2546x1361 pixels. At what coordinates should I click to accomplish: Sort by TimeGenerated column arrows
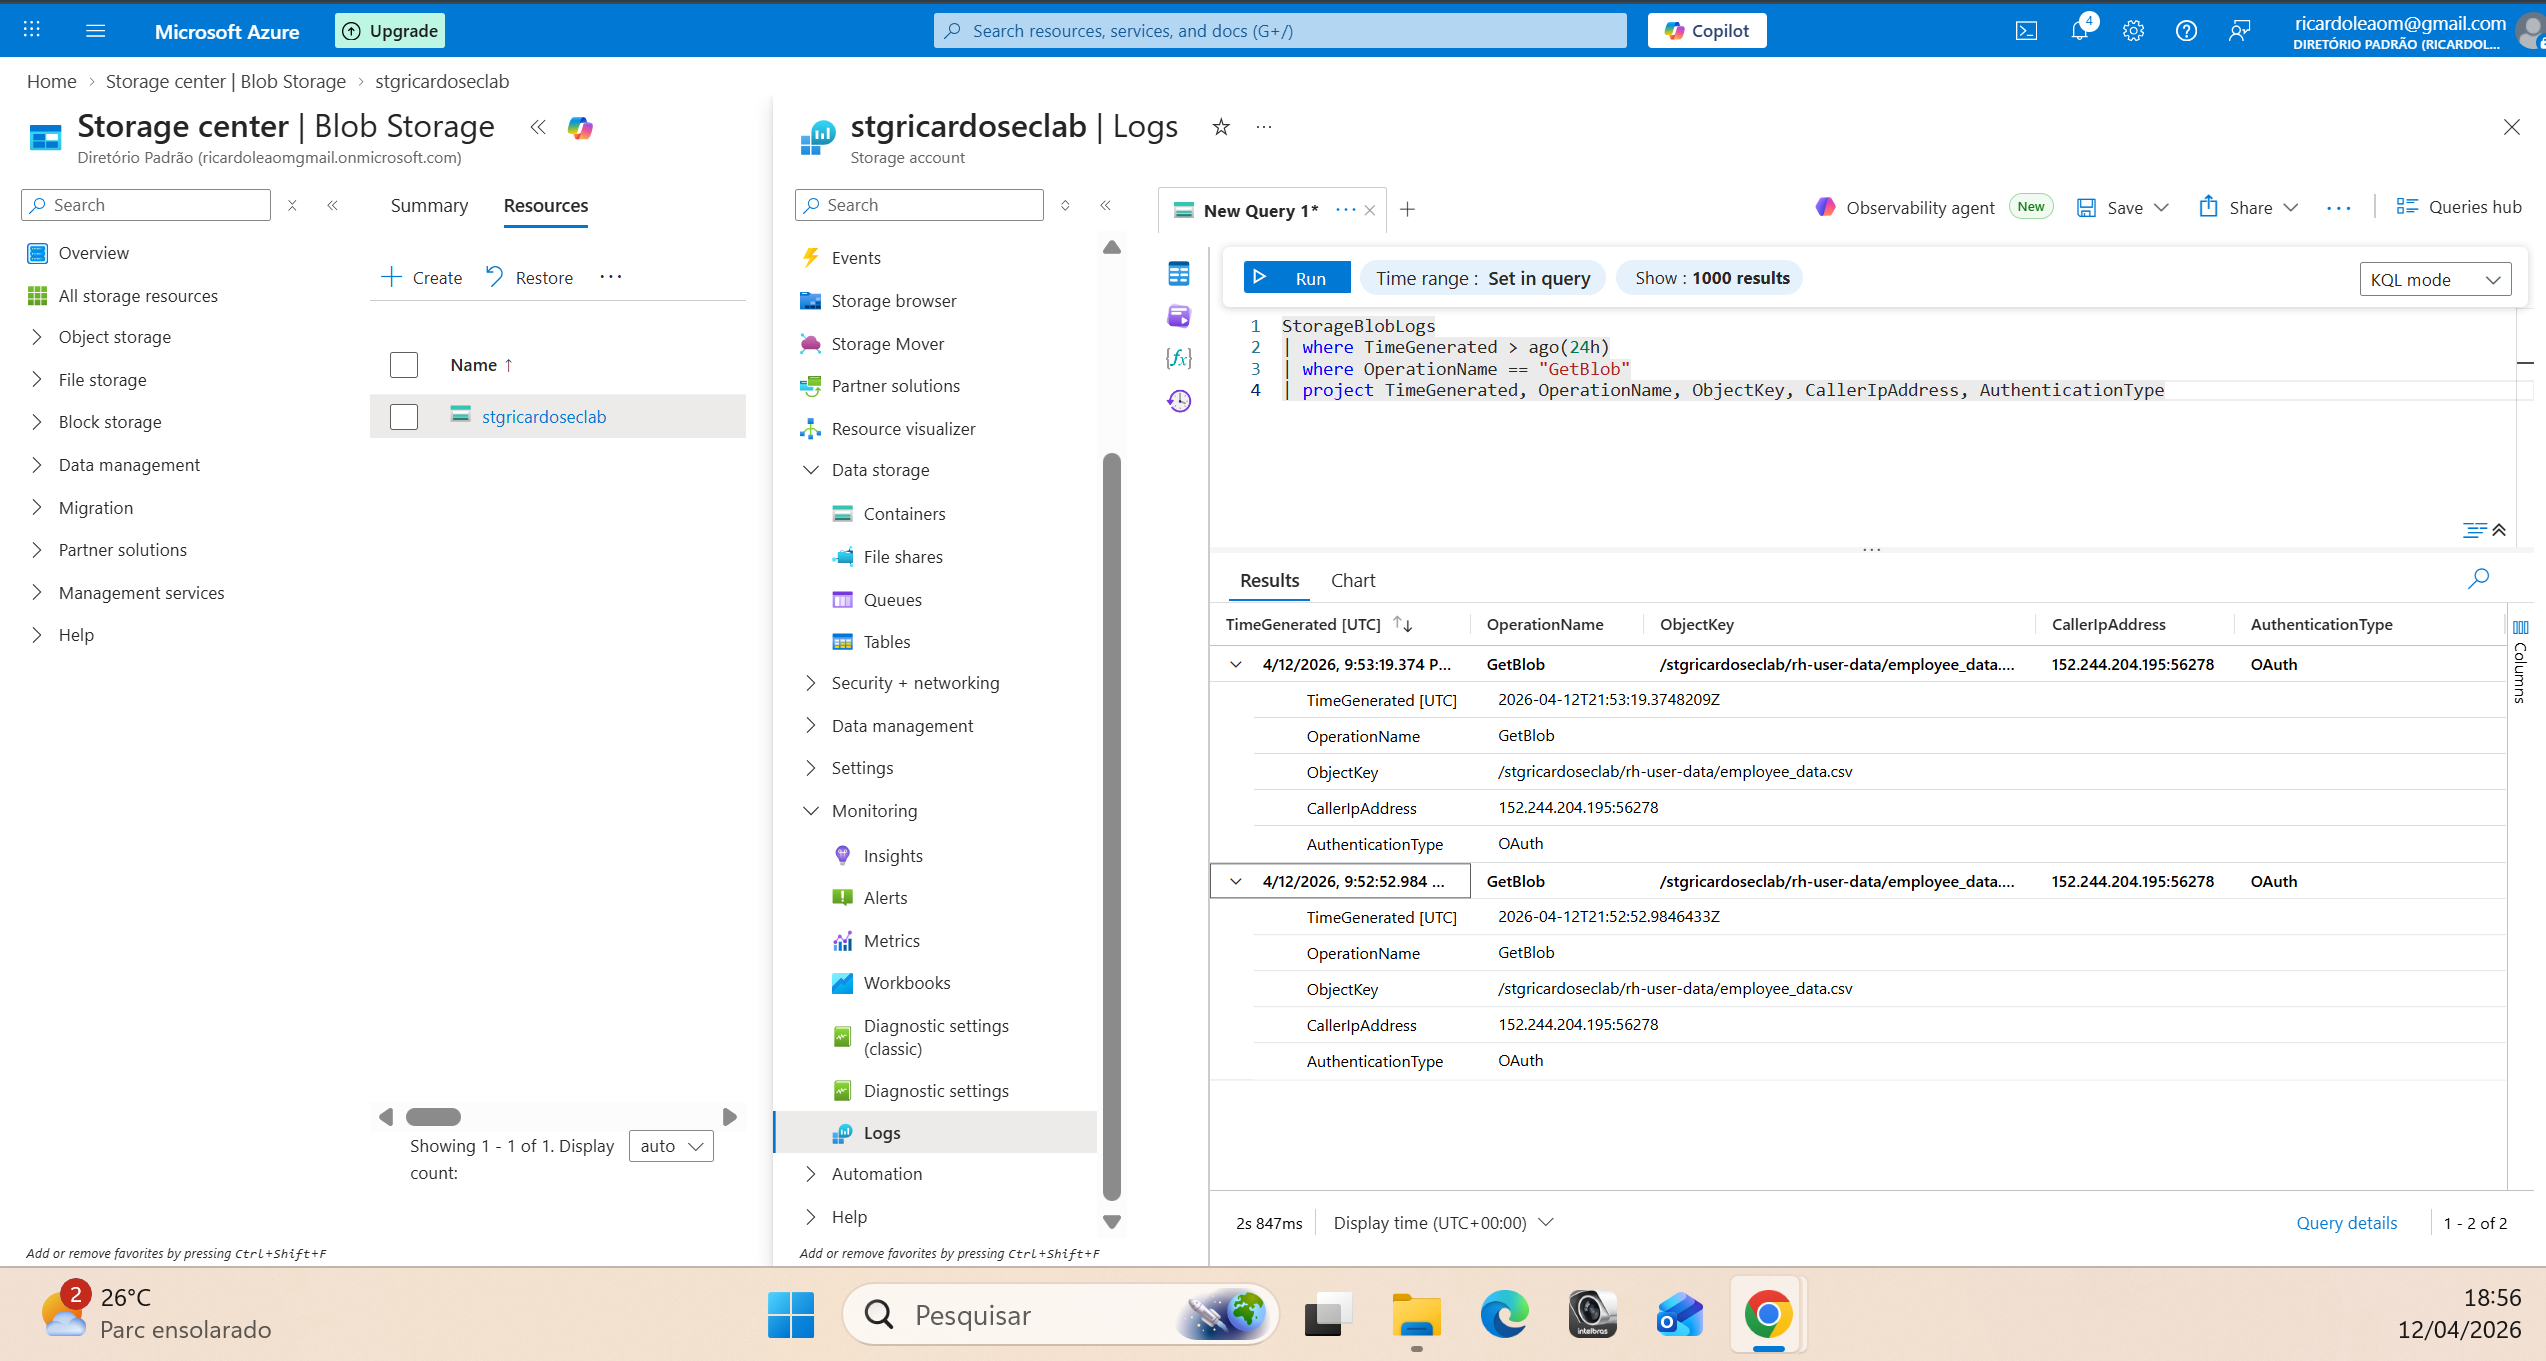(1402, 624)
